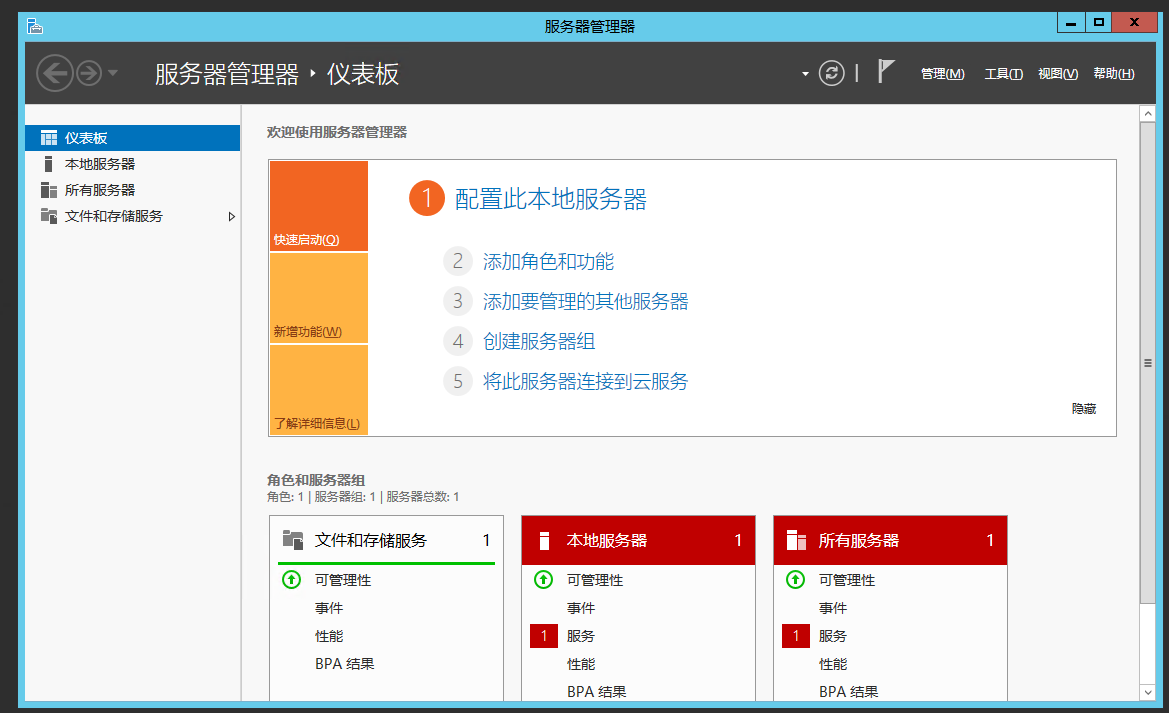Click the red services alert badge under 本地服务器
Image resolution: width=1169 pixels, height=713 pixels.
coord(543,636)
